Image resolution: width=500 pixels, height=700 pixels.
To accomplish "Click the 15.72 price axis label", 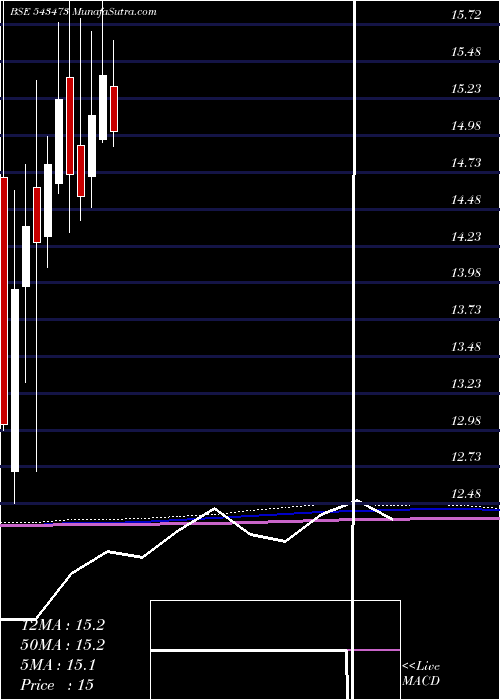I will pos(466,15).
